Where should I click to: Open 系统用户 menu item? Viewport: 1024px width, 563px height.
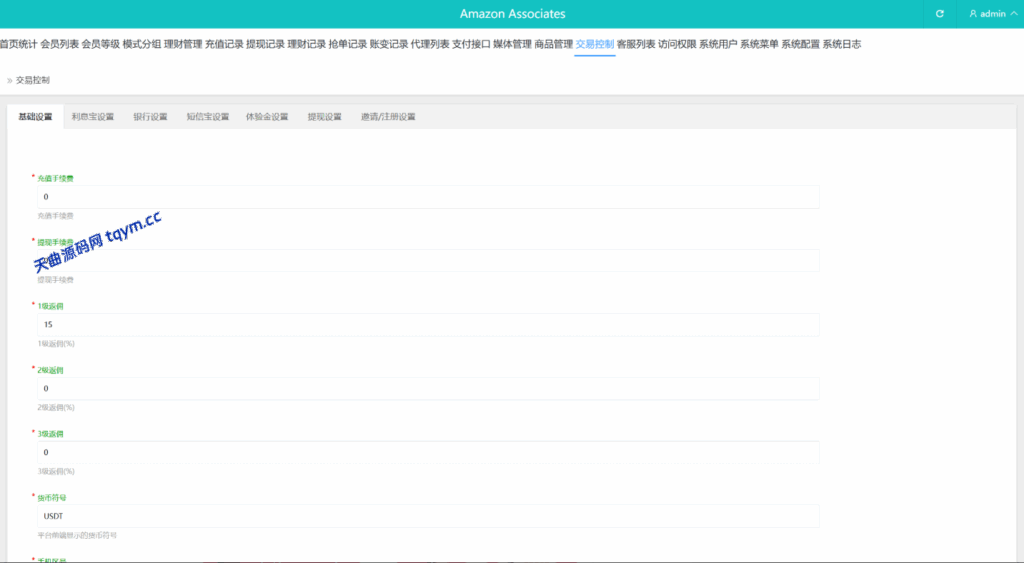click(718, 44)
